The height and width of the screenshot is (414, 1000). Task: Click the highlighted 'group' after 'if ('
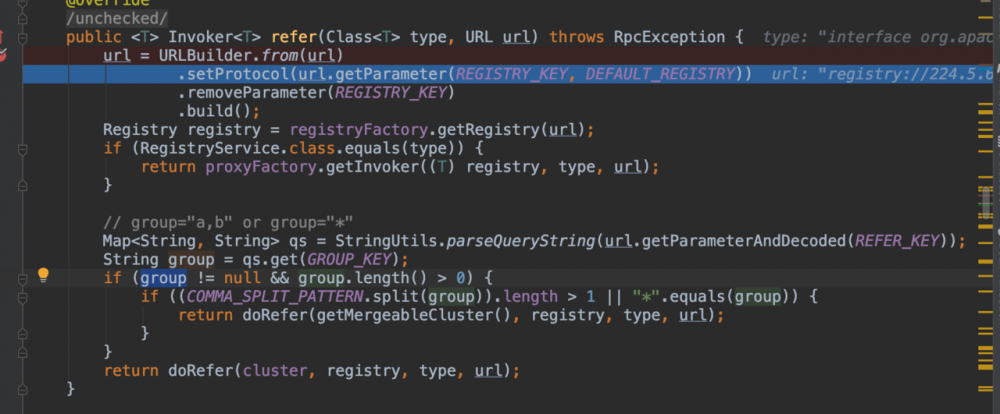click(x=163, y=278)
